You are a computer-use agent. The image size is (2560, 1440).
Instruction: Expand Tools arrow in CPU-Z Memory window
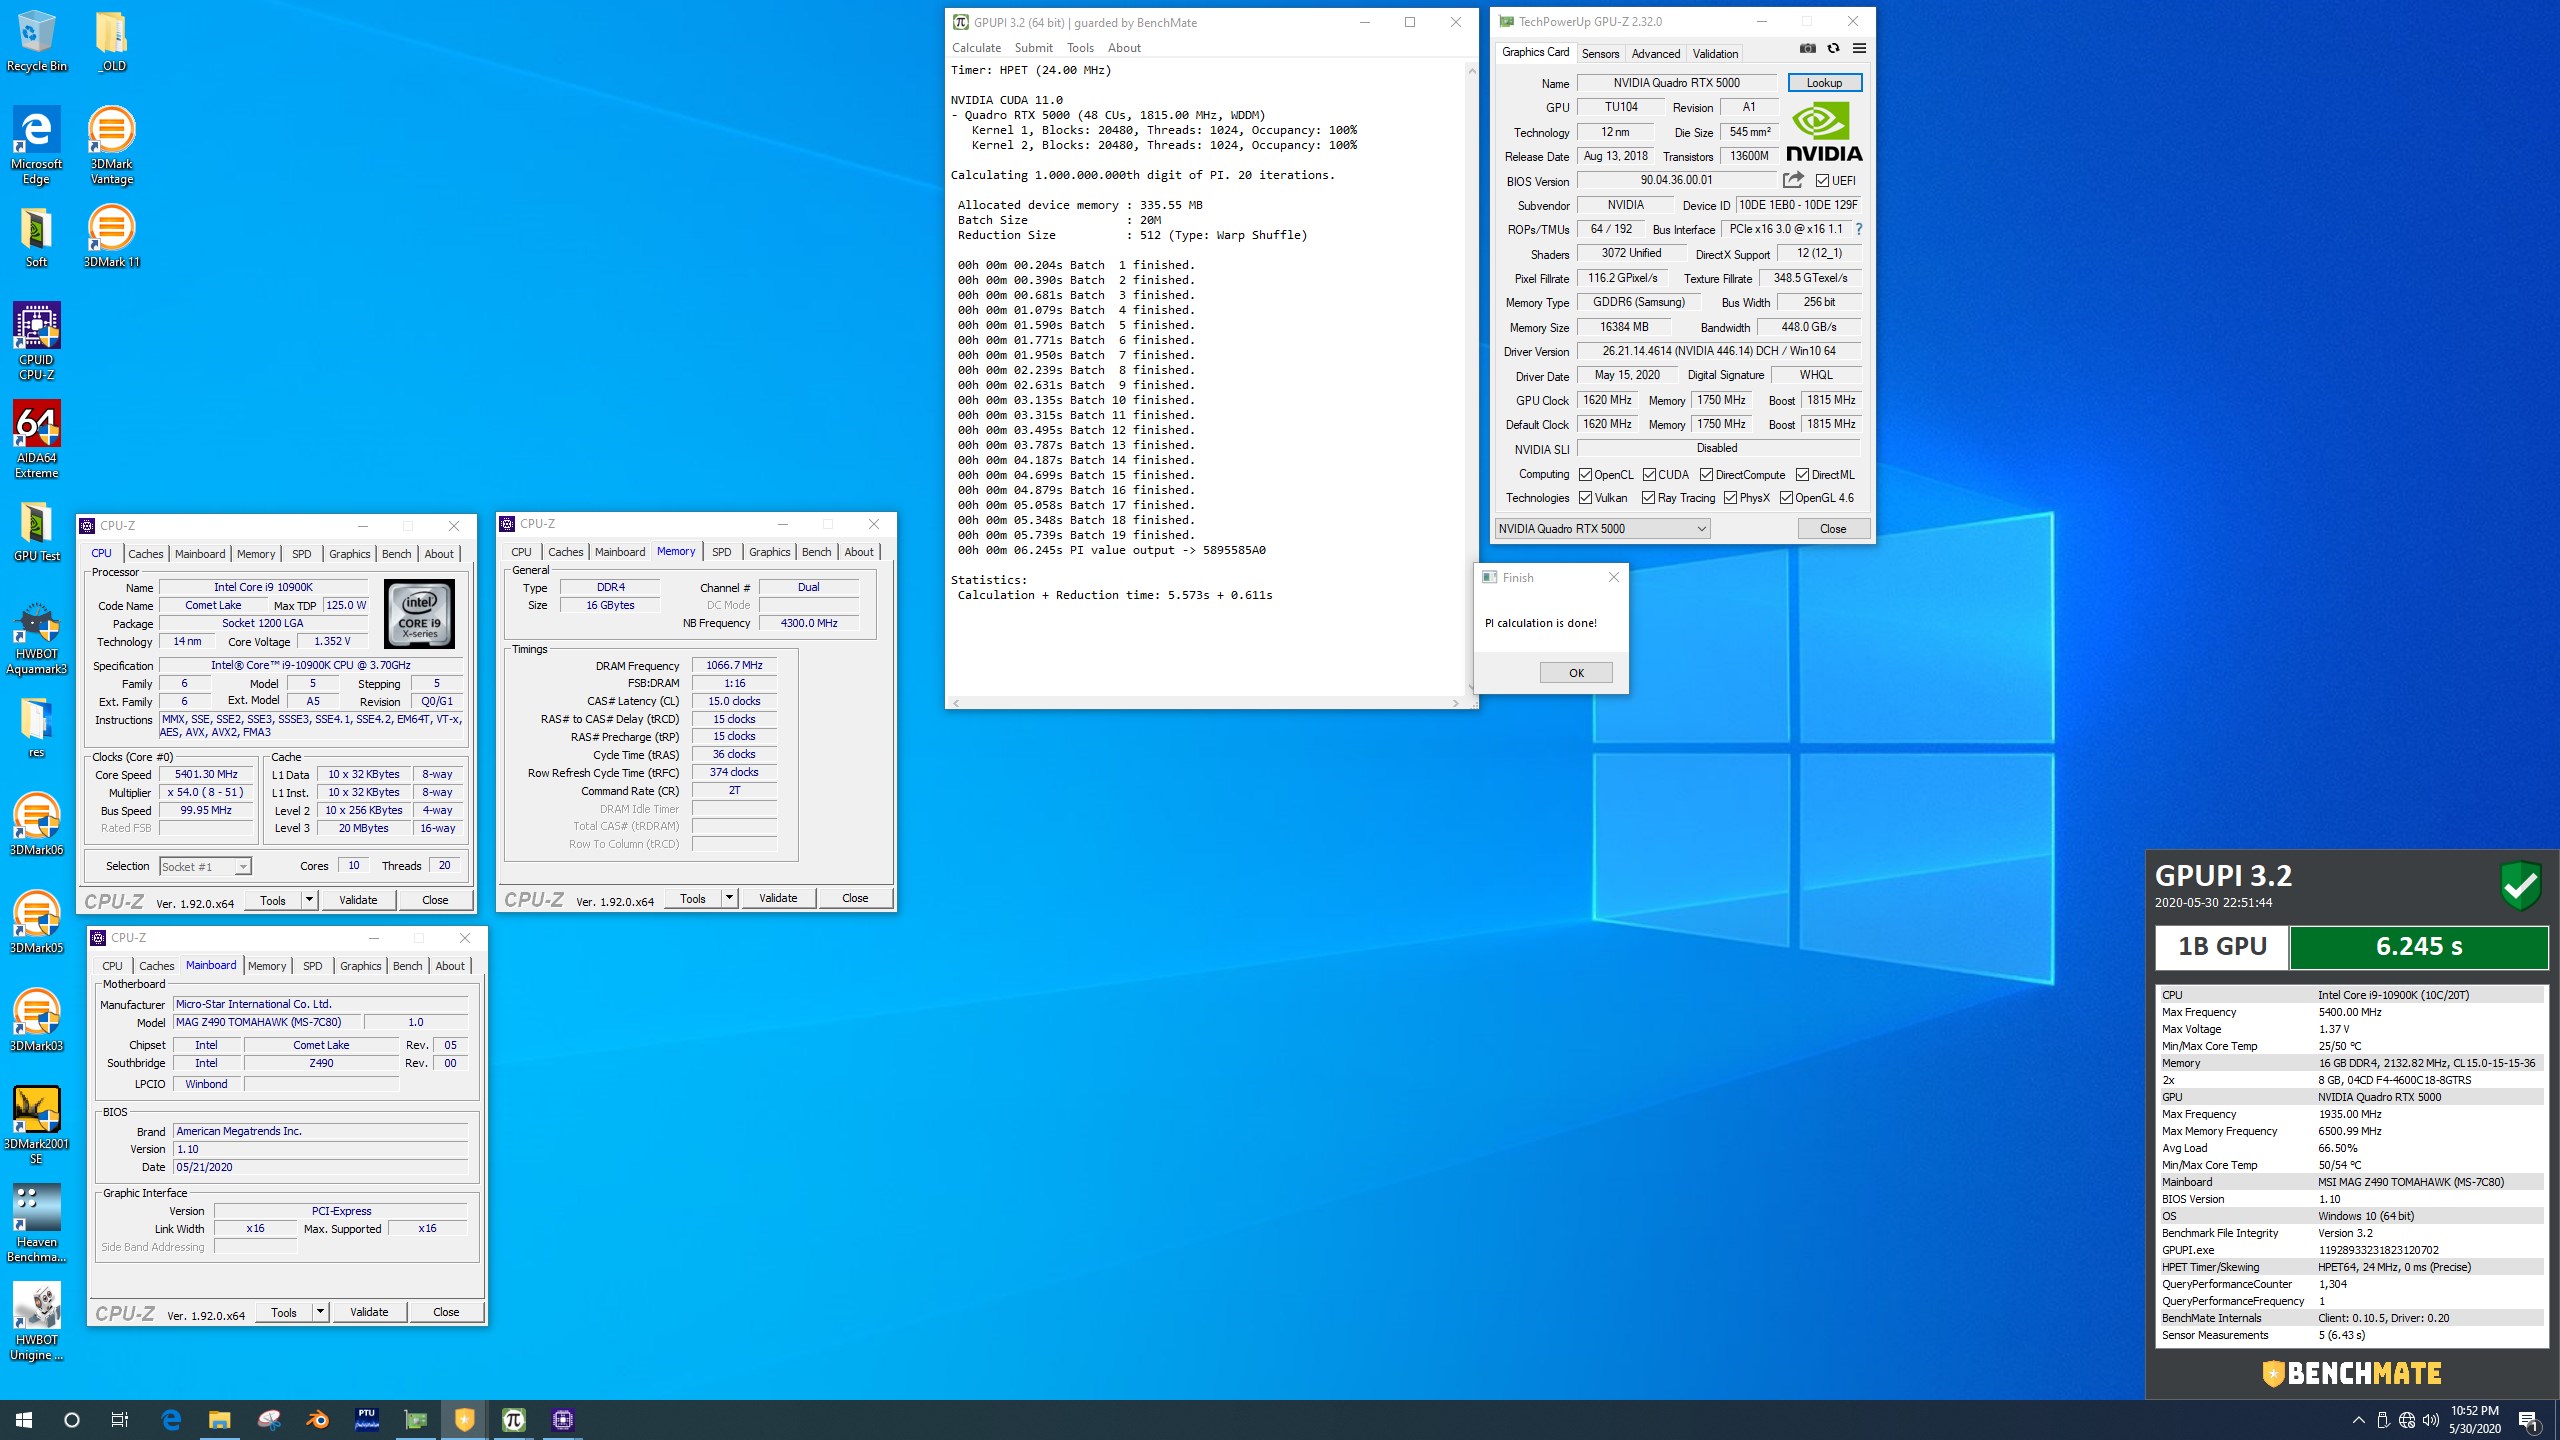(x=729, y=898)
